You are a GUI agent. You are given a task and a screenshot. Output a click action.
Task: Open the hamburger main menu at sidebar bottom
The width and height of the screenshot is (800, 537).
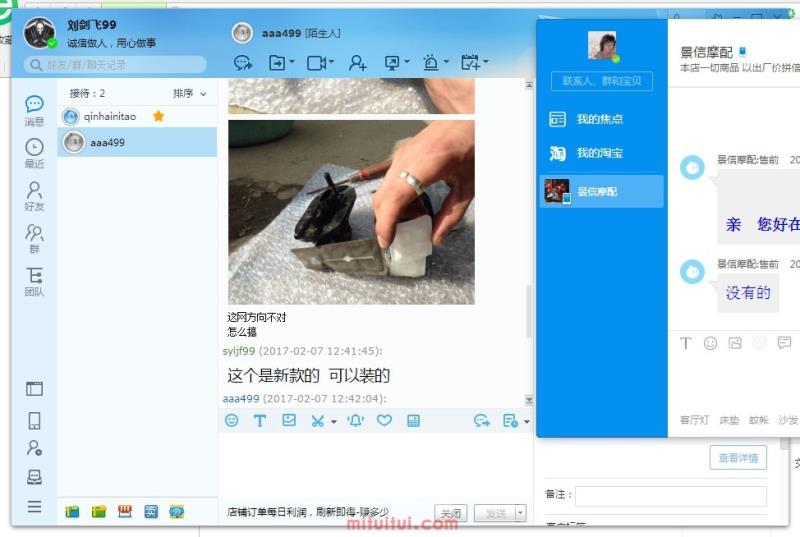[x=34, y=506]
